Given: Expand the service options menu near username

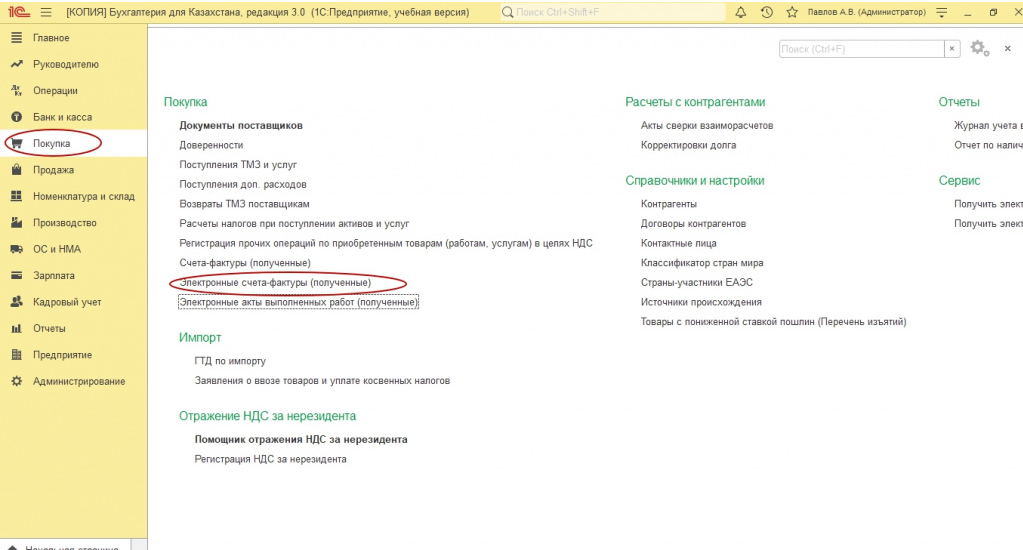Looking at the screenshot, I should pyautogui.click(x=939, y=12).
